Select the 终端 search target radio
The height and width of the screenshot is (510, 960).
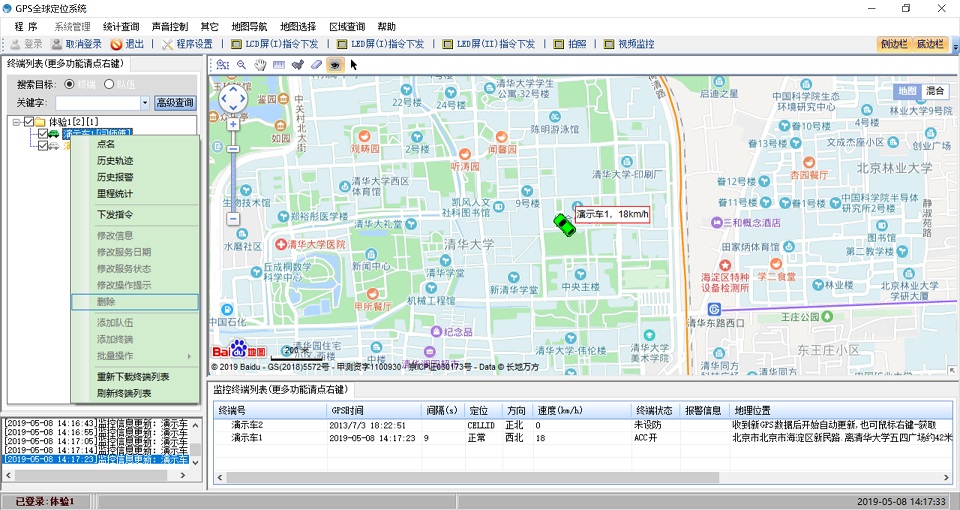pyautogui.click(x=69, y=84)
